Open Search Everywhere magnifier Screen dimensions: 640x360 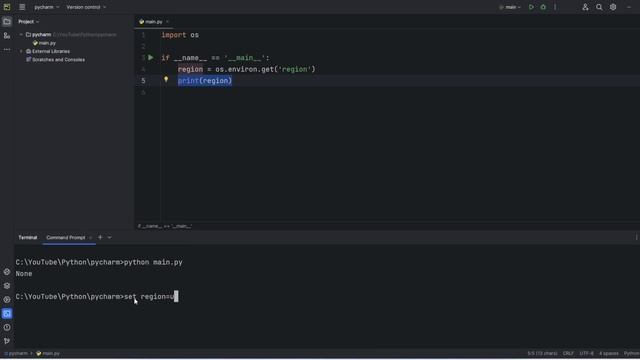click(599, 7)
